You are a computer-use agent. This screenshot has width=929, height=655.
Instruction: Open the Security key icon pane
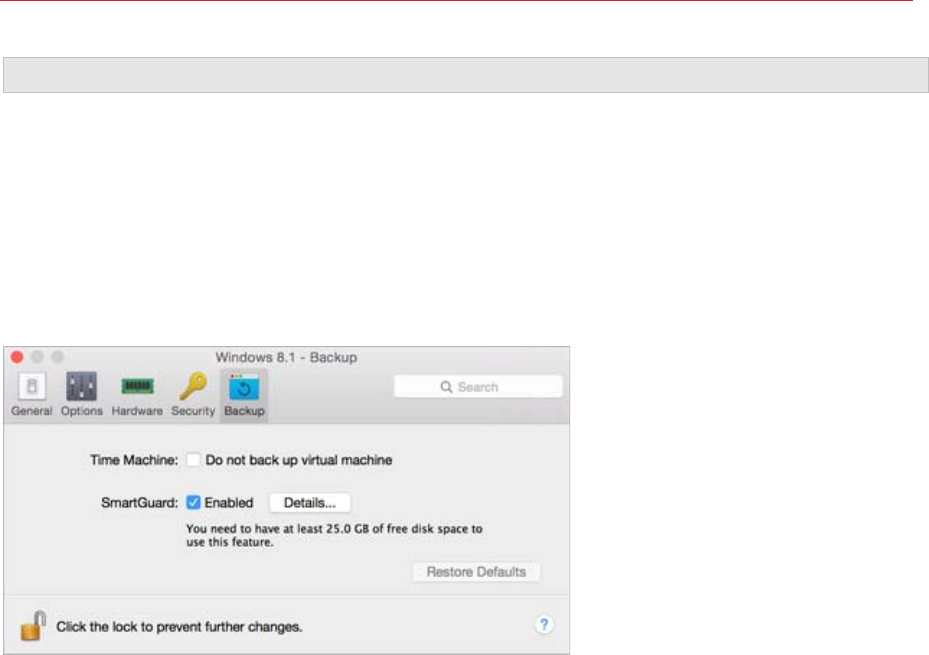pyautogui.click(x=193, y=395)
